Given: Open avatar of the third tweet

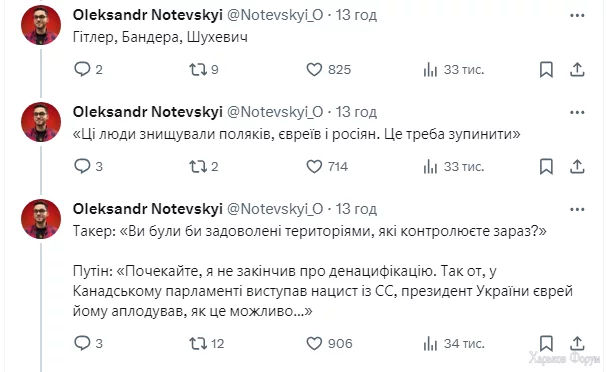Looking at the screenshot, I should 41,219.
